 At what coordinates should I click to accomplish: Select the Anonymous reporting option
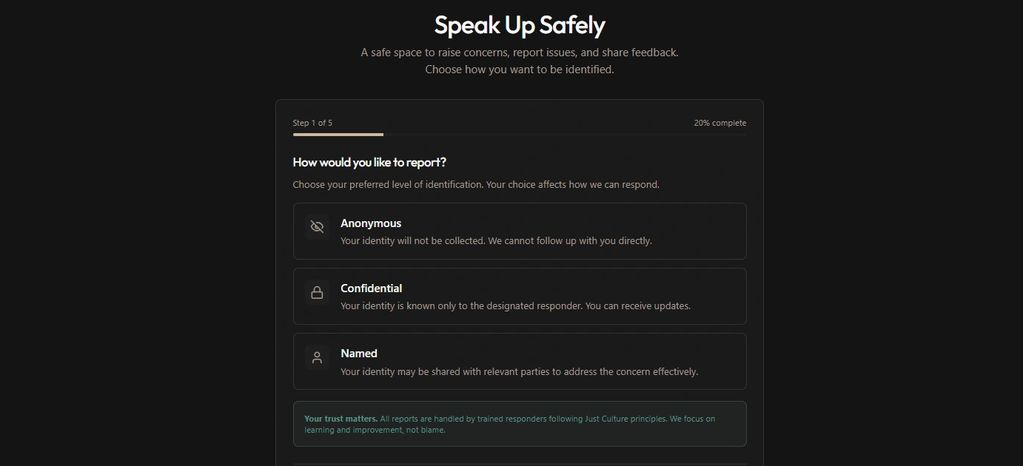(519, 231)
